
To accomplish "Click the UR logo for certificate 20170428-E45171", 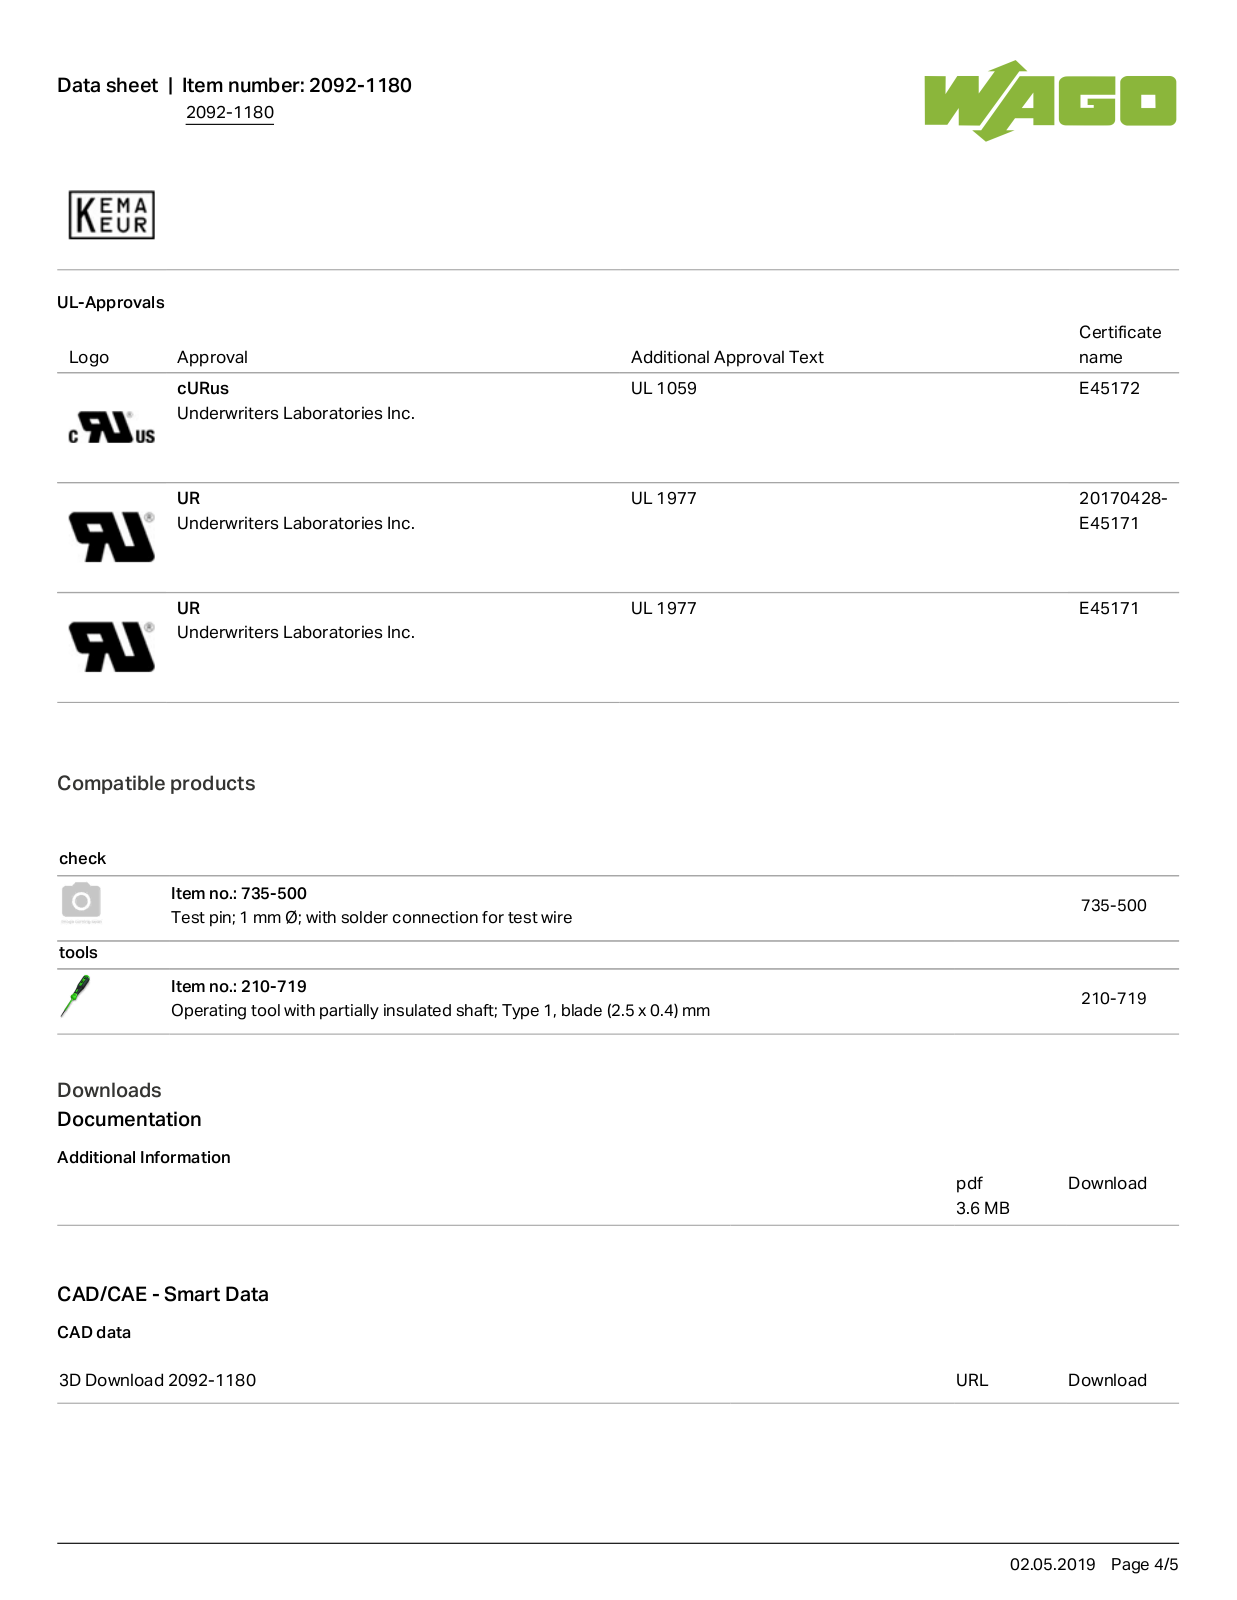I will click(111, 537).
